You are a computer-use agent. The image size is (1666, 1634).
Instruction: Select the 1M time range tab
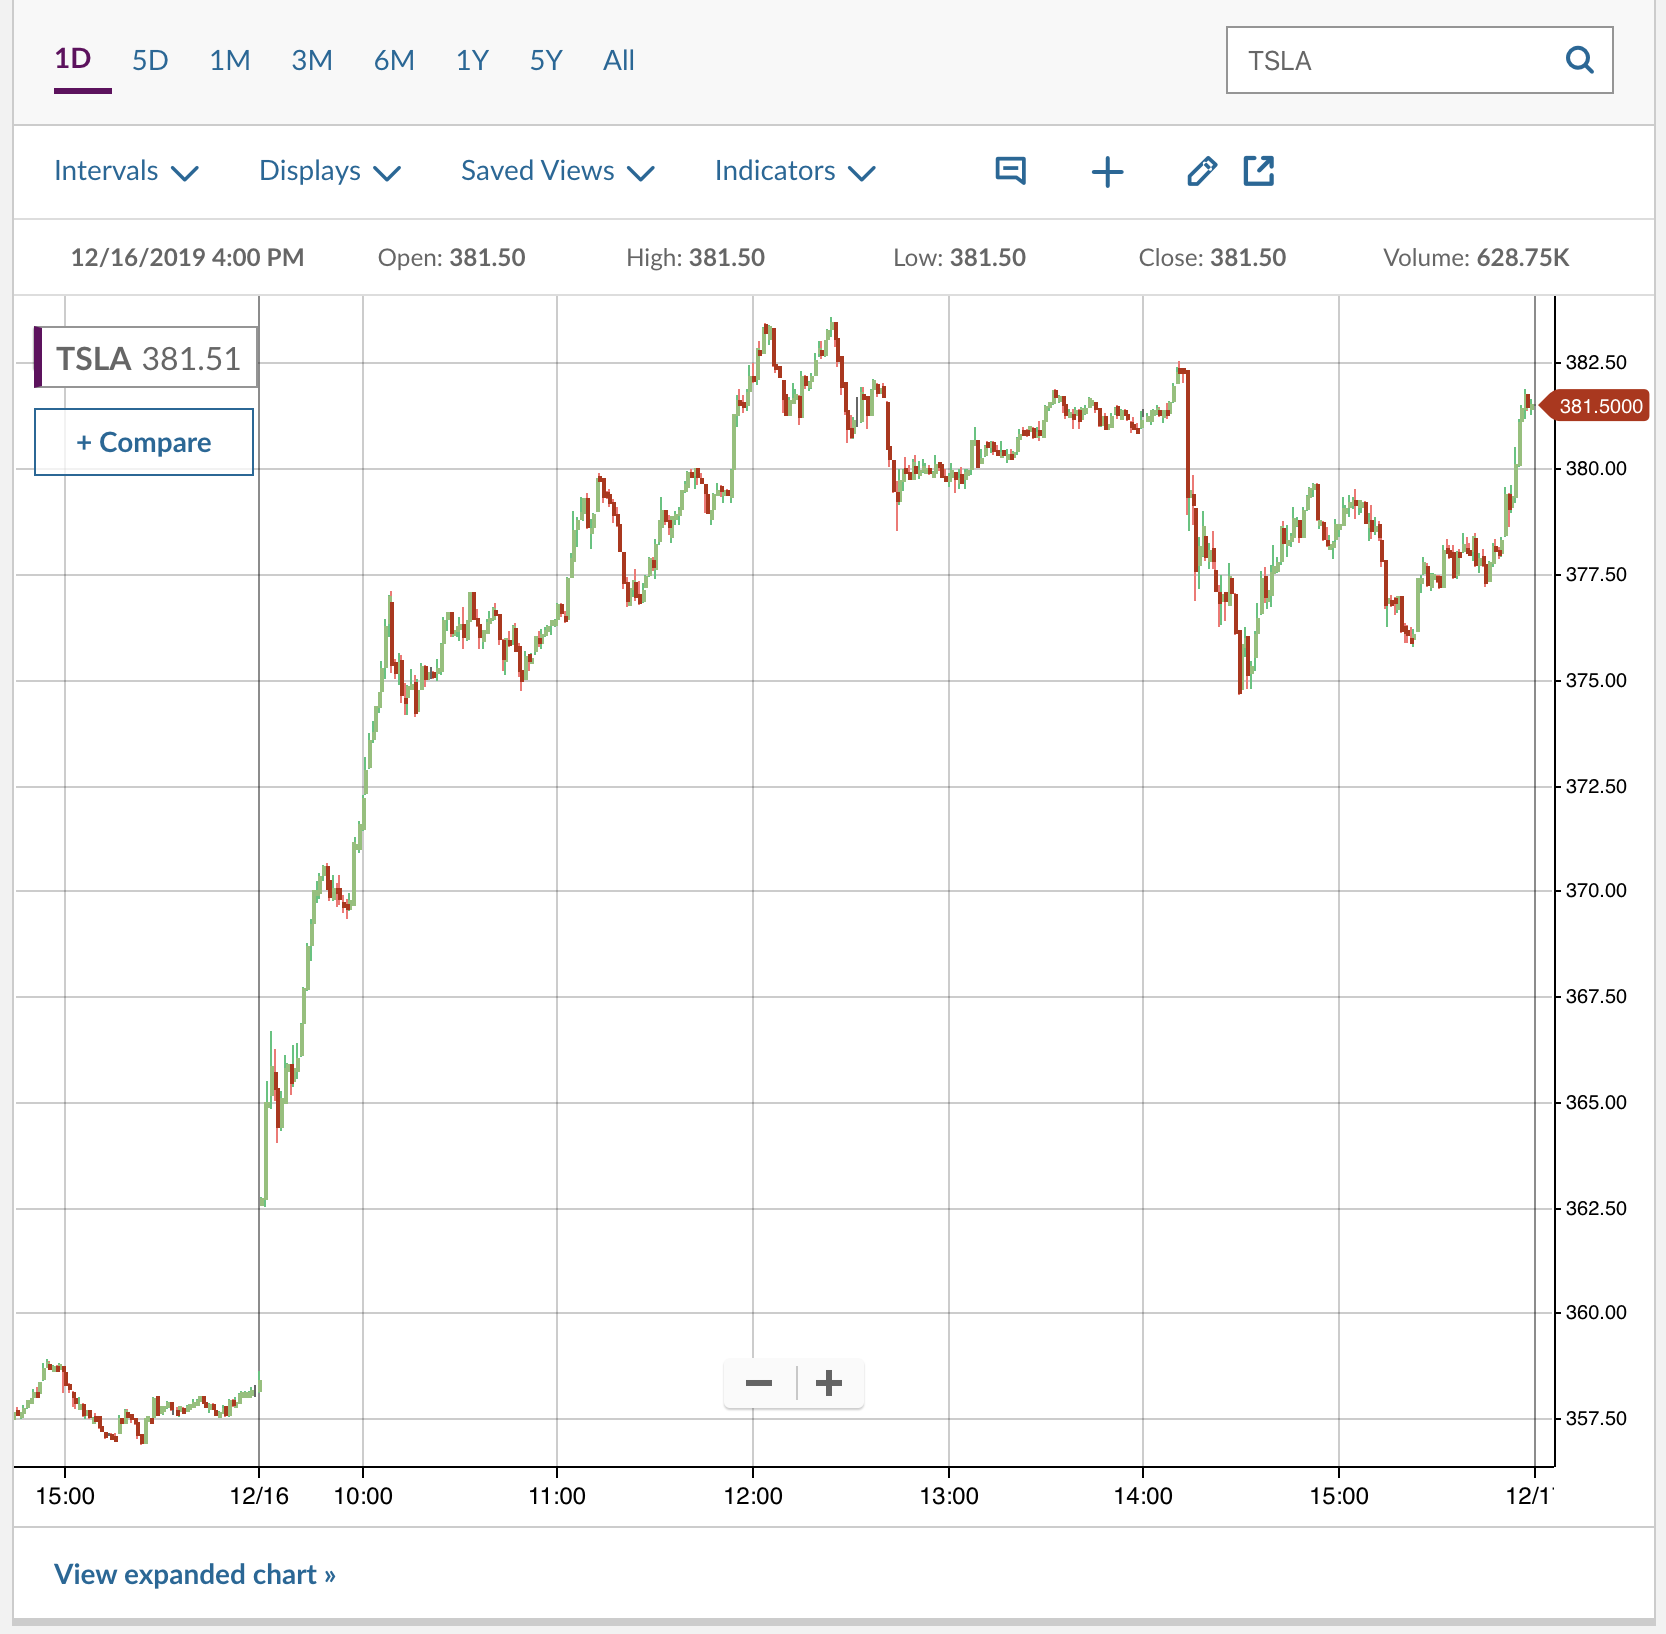pyautogui.click(x=229, y=61)
